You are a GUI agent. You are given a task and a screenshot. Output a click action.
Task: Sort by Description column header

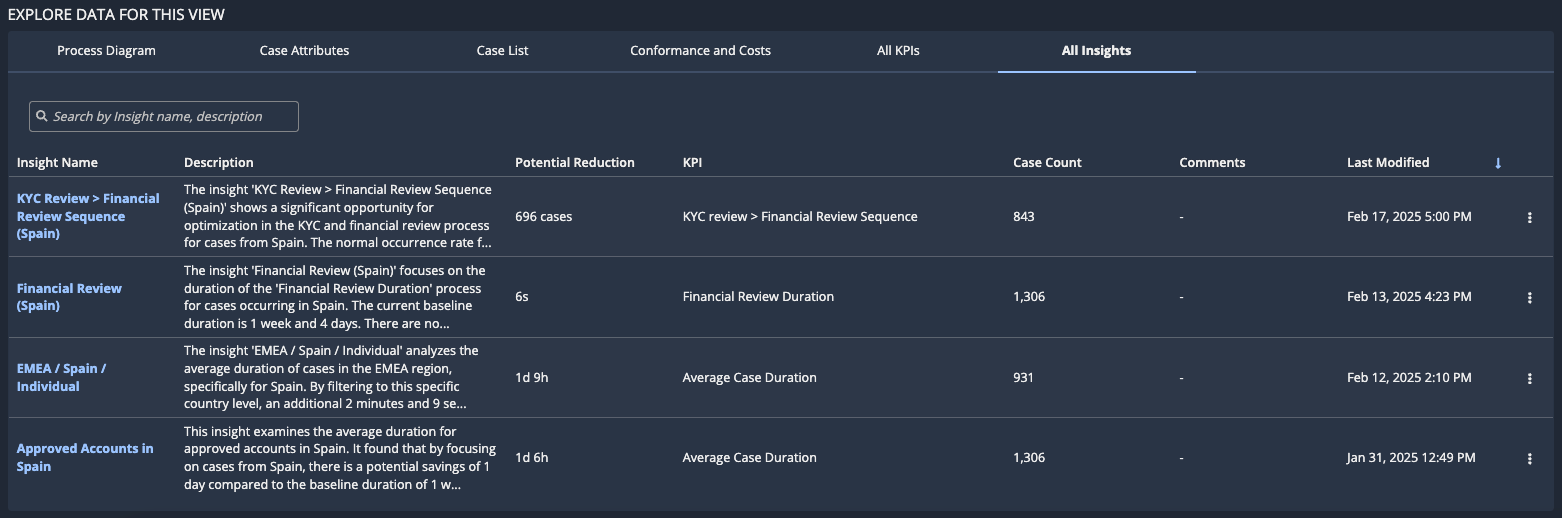(219, 162)
